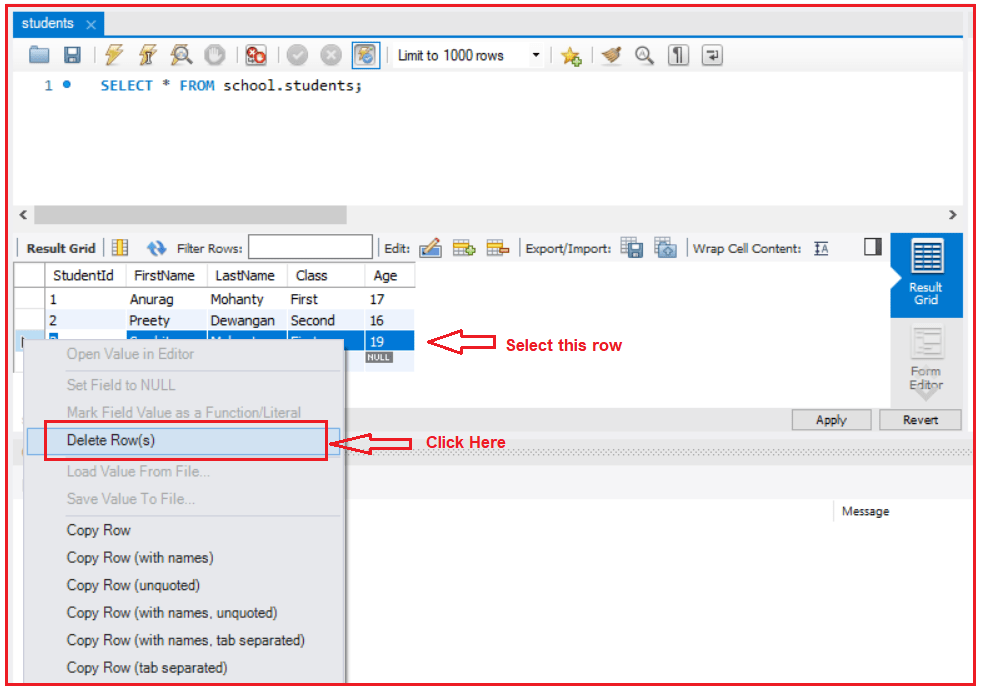981x692 pixels.
Task: Select Copy Row (with names, tab separated)
Action: 184,640
